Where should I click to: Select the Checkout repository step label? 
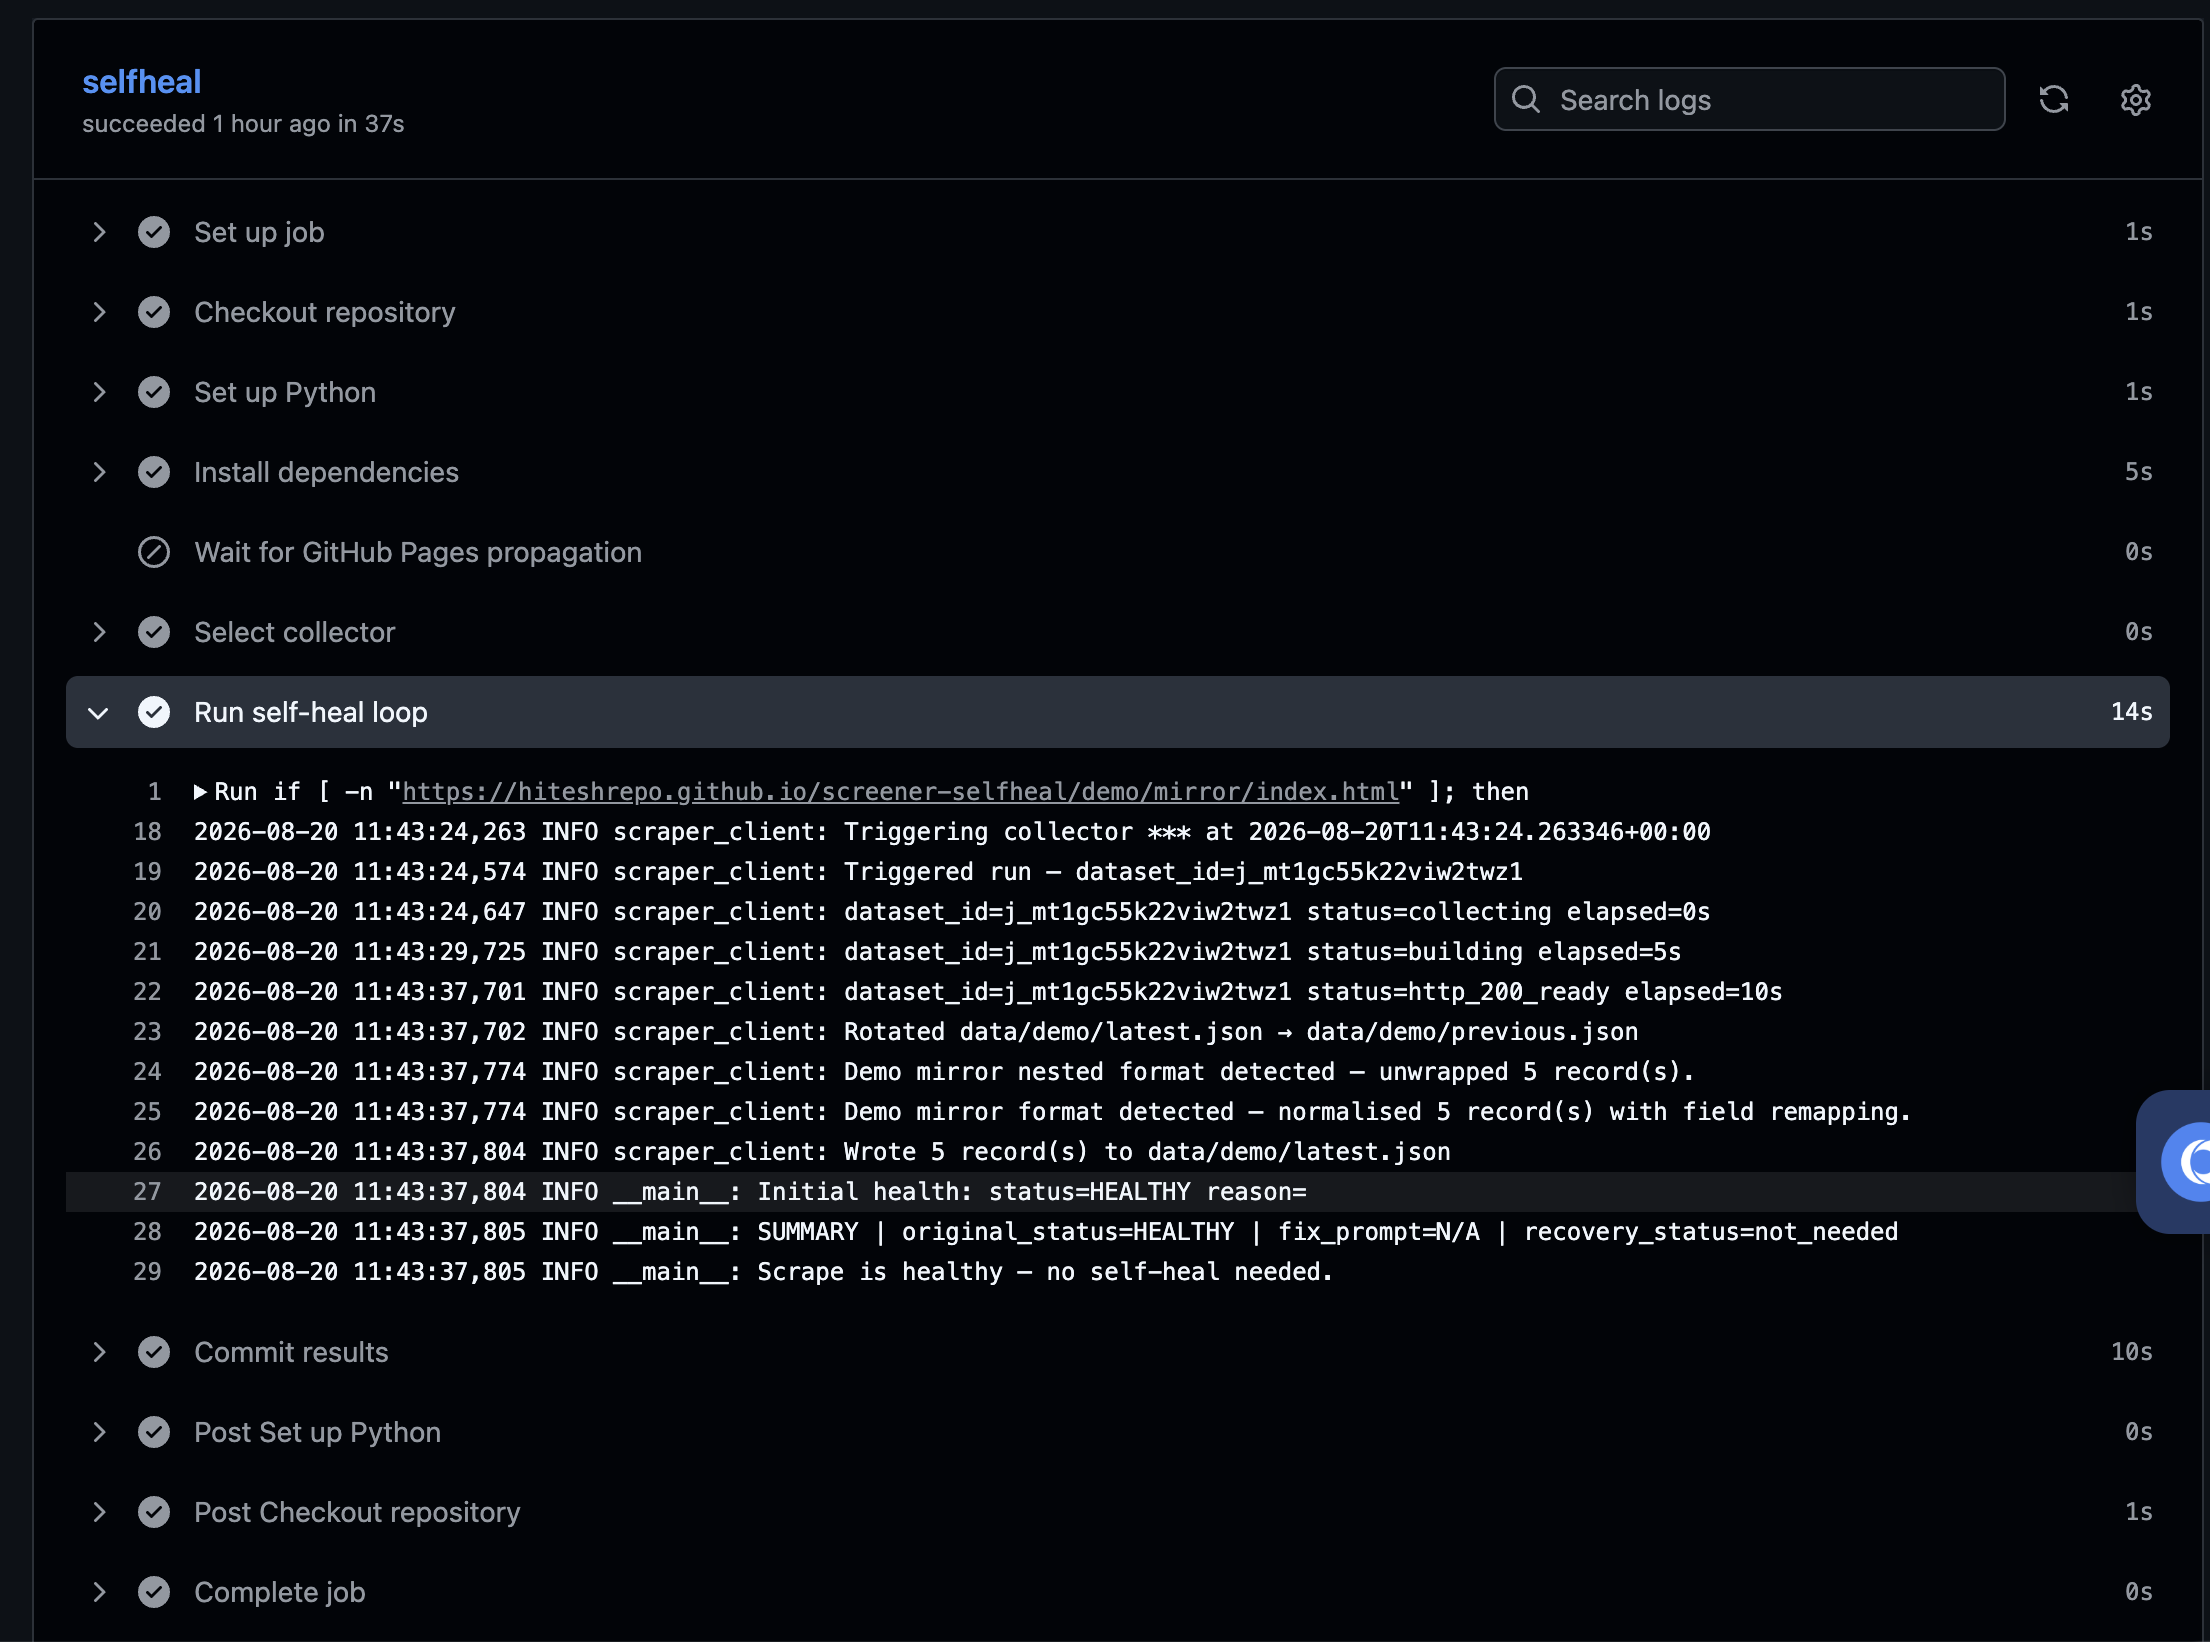pyautogui.click(x=325, y=312)
